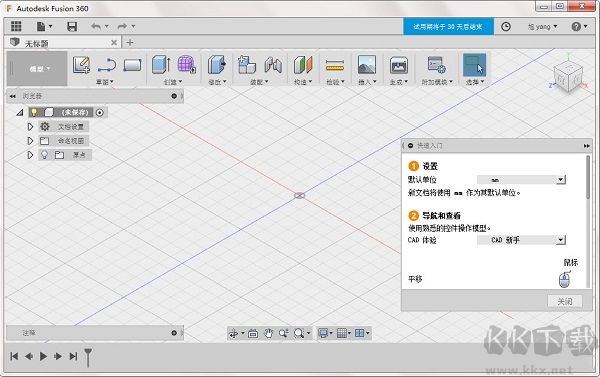Click the Orbit navigation icon
Screen dimensions: 600x377
click(x=233, y=333)
